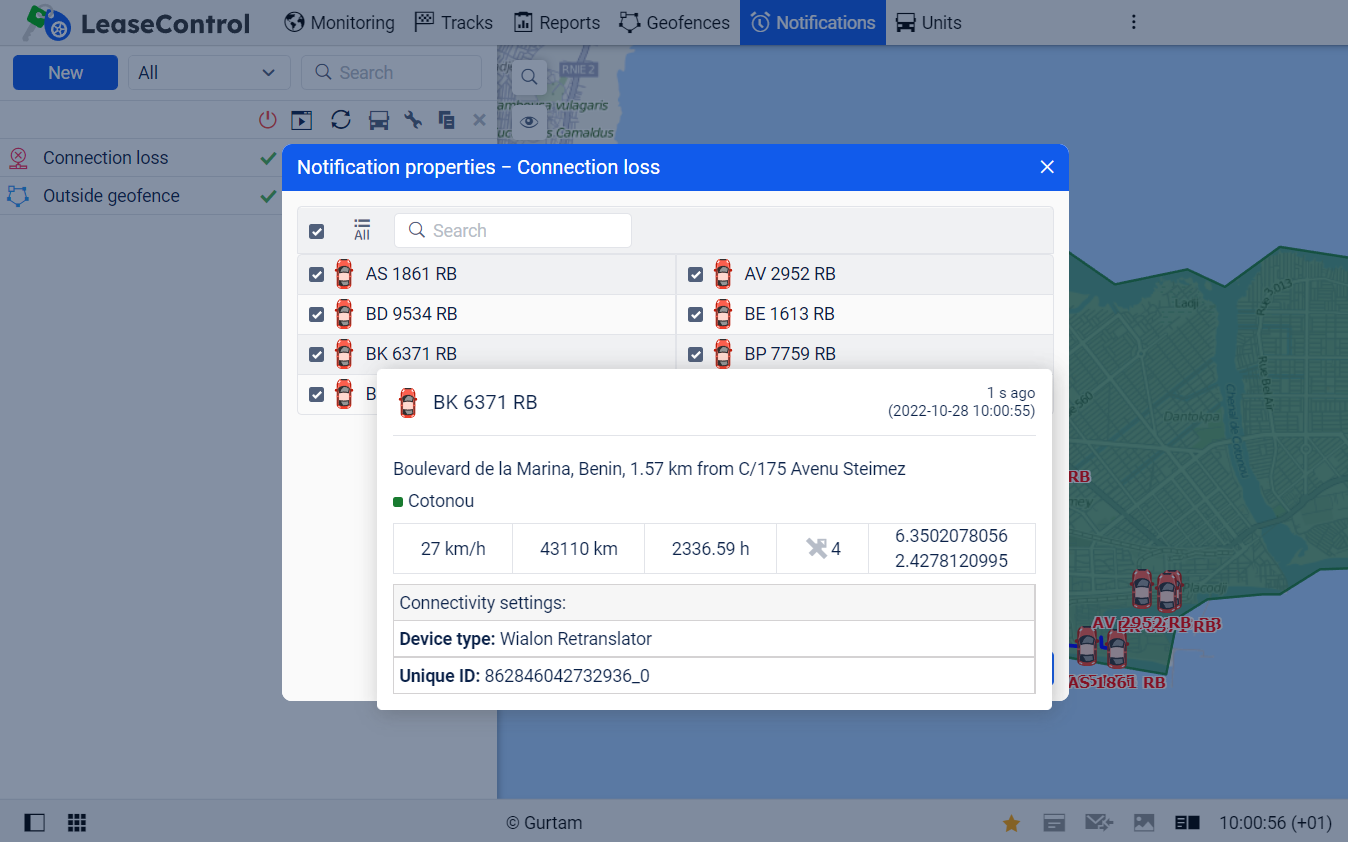Toggle the eye visibility button on map
1348x842 pixels.
[x=529, y=122]
